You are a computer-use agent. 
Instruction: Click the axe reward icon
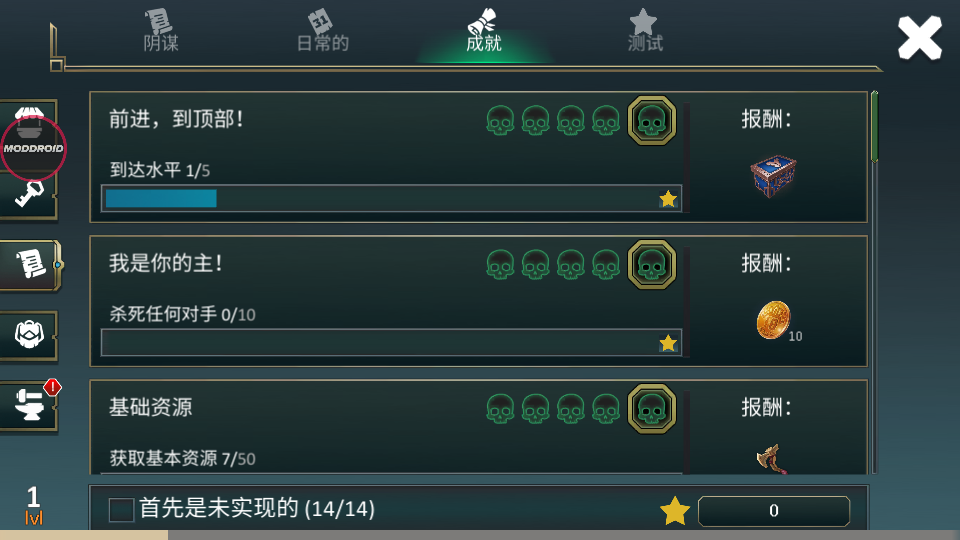pyautogui.click(x=771, y=459)
